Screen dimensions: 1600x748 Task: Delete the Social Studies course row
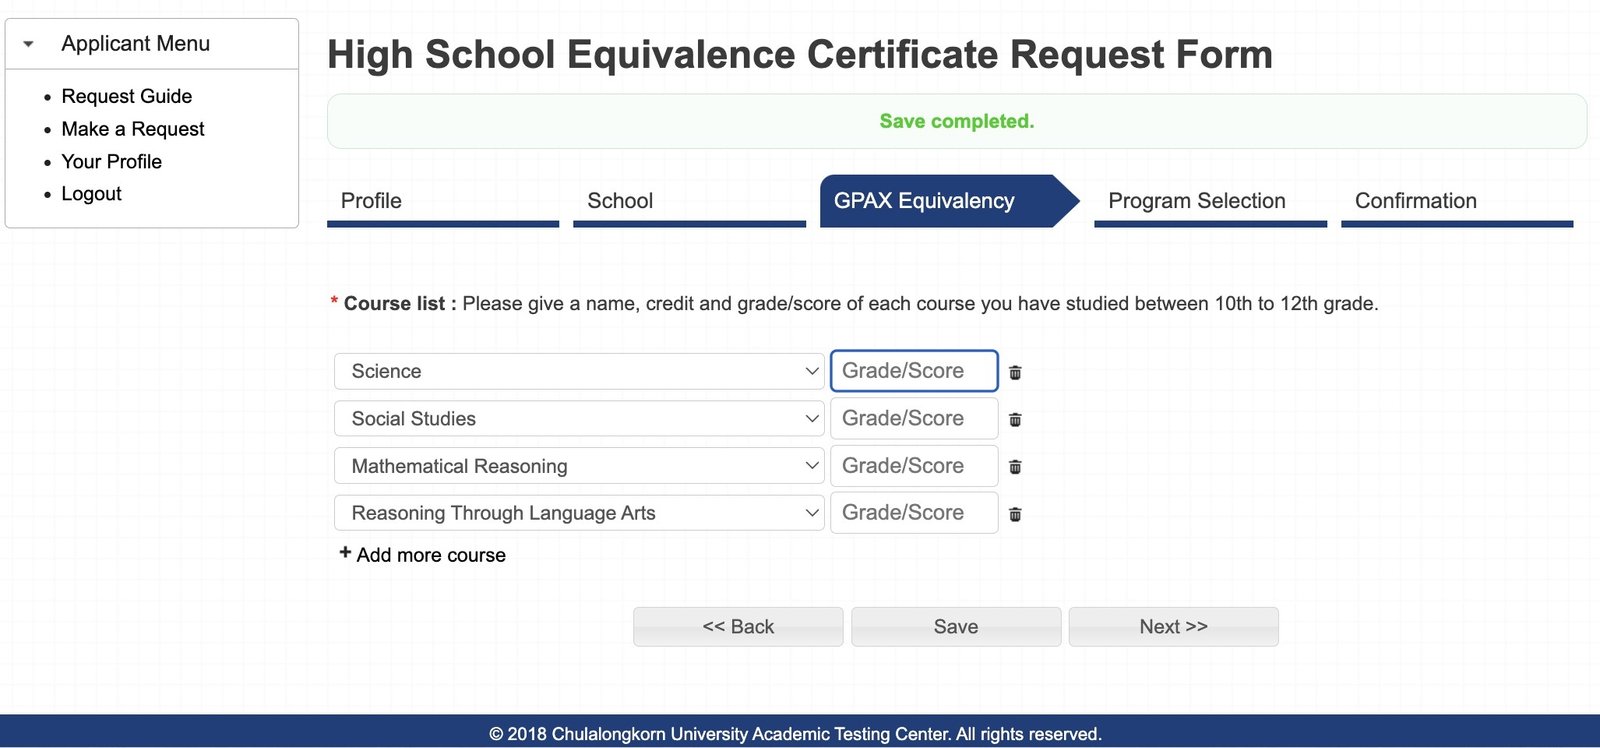(1015, 419)
